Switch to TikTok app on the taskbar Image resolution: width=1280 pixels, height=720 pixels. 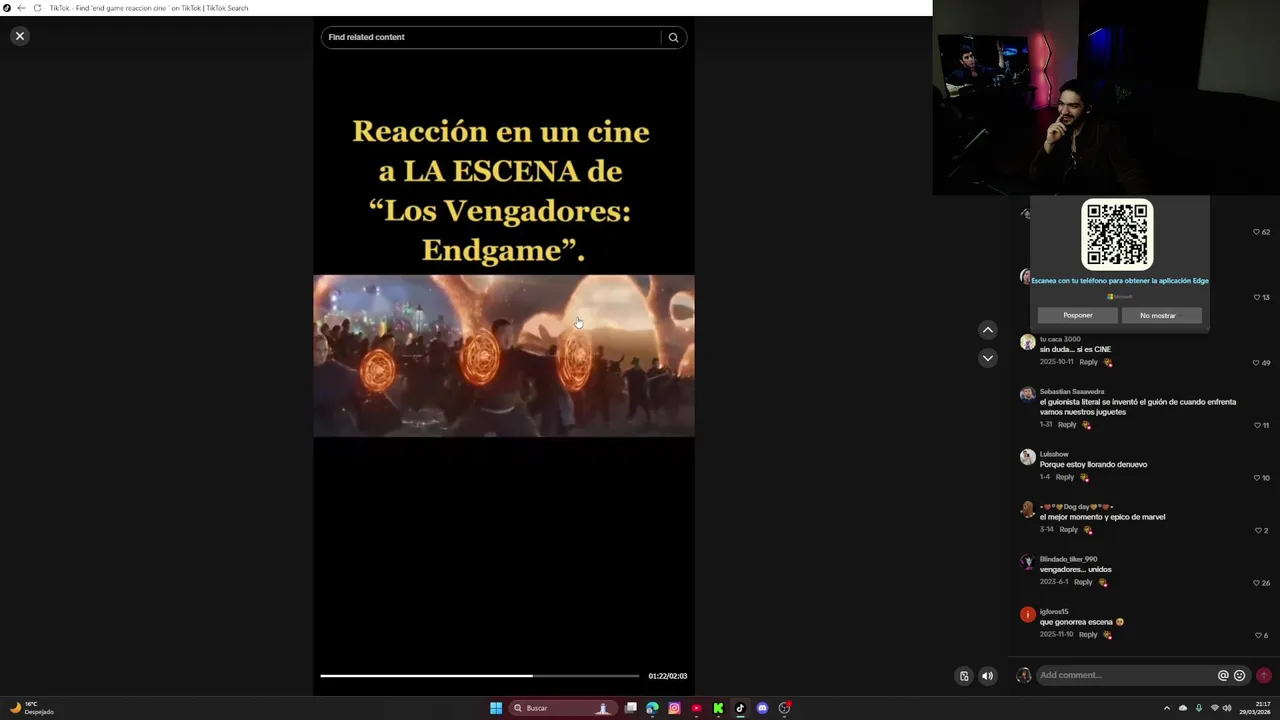(740, 708)
